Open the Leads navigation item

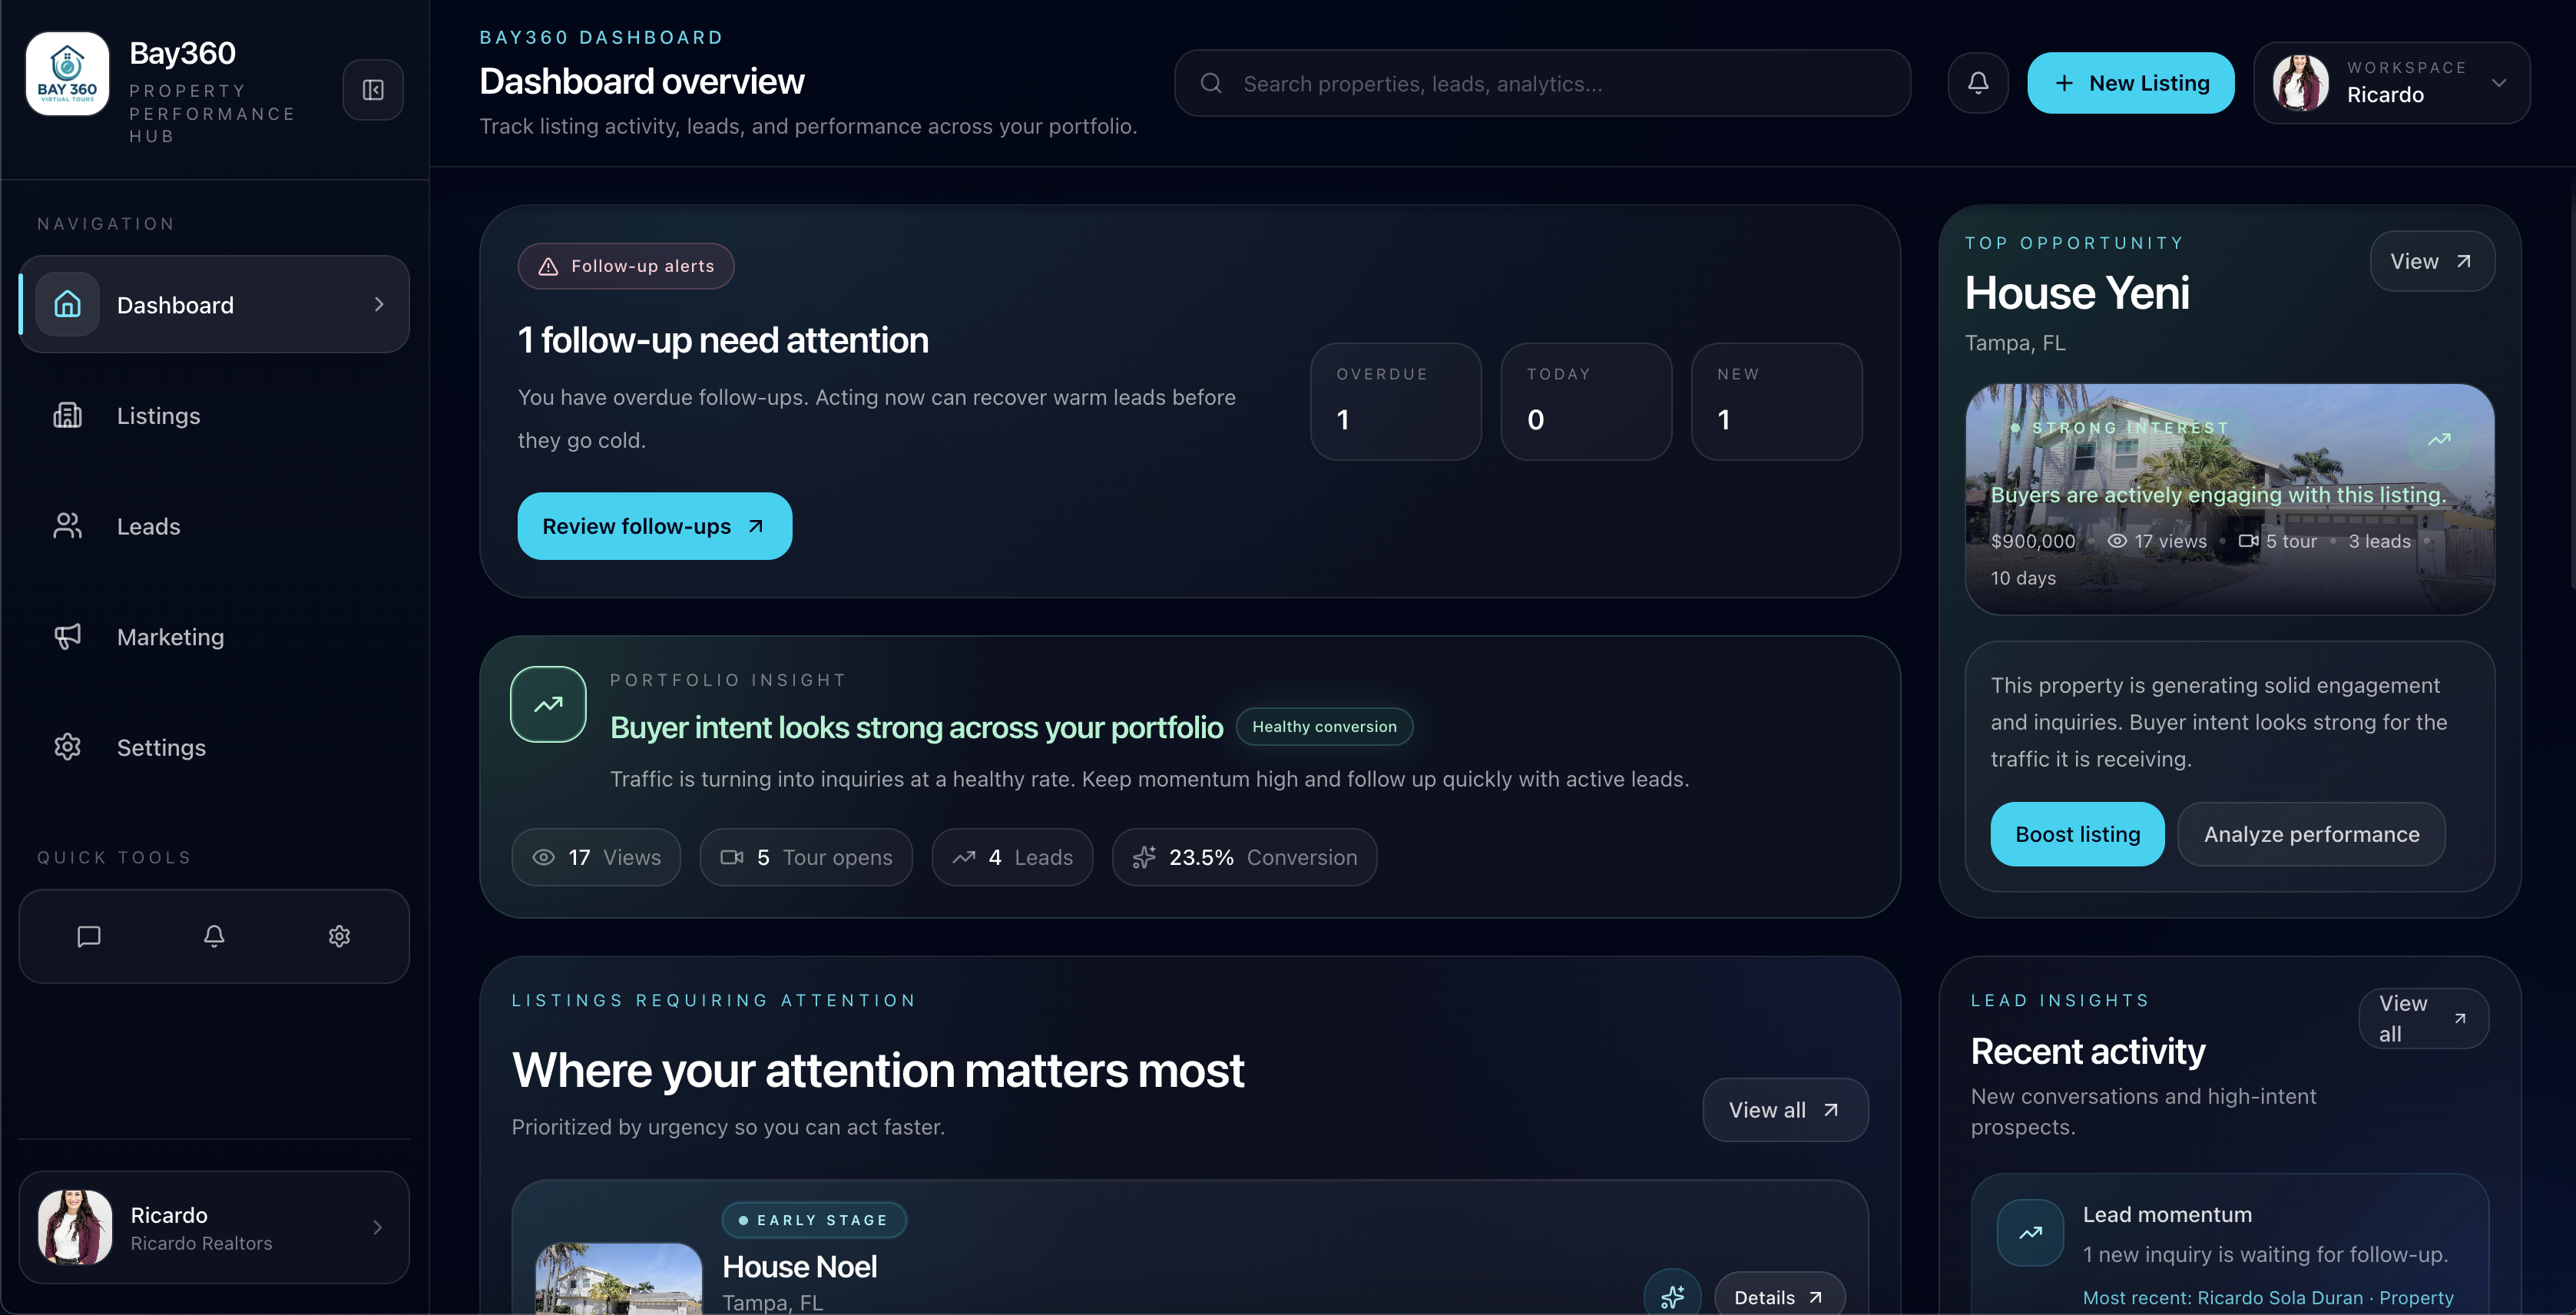point(148,526)
